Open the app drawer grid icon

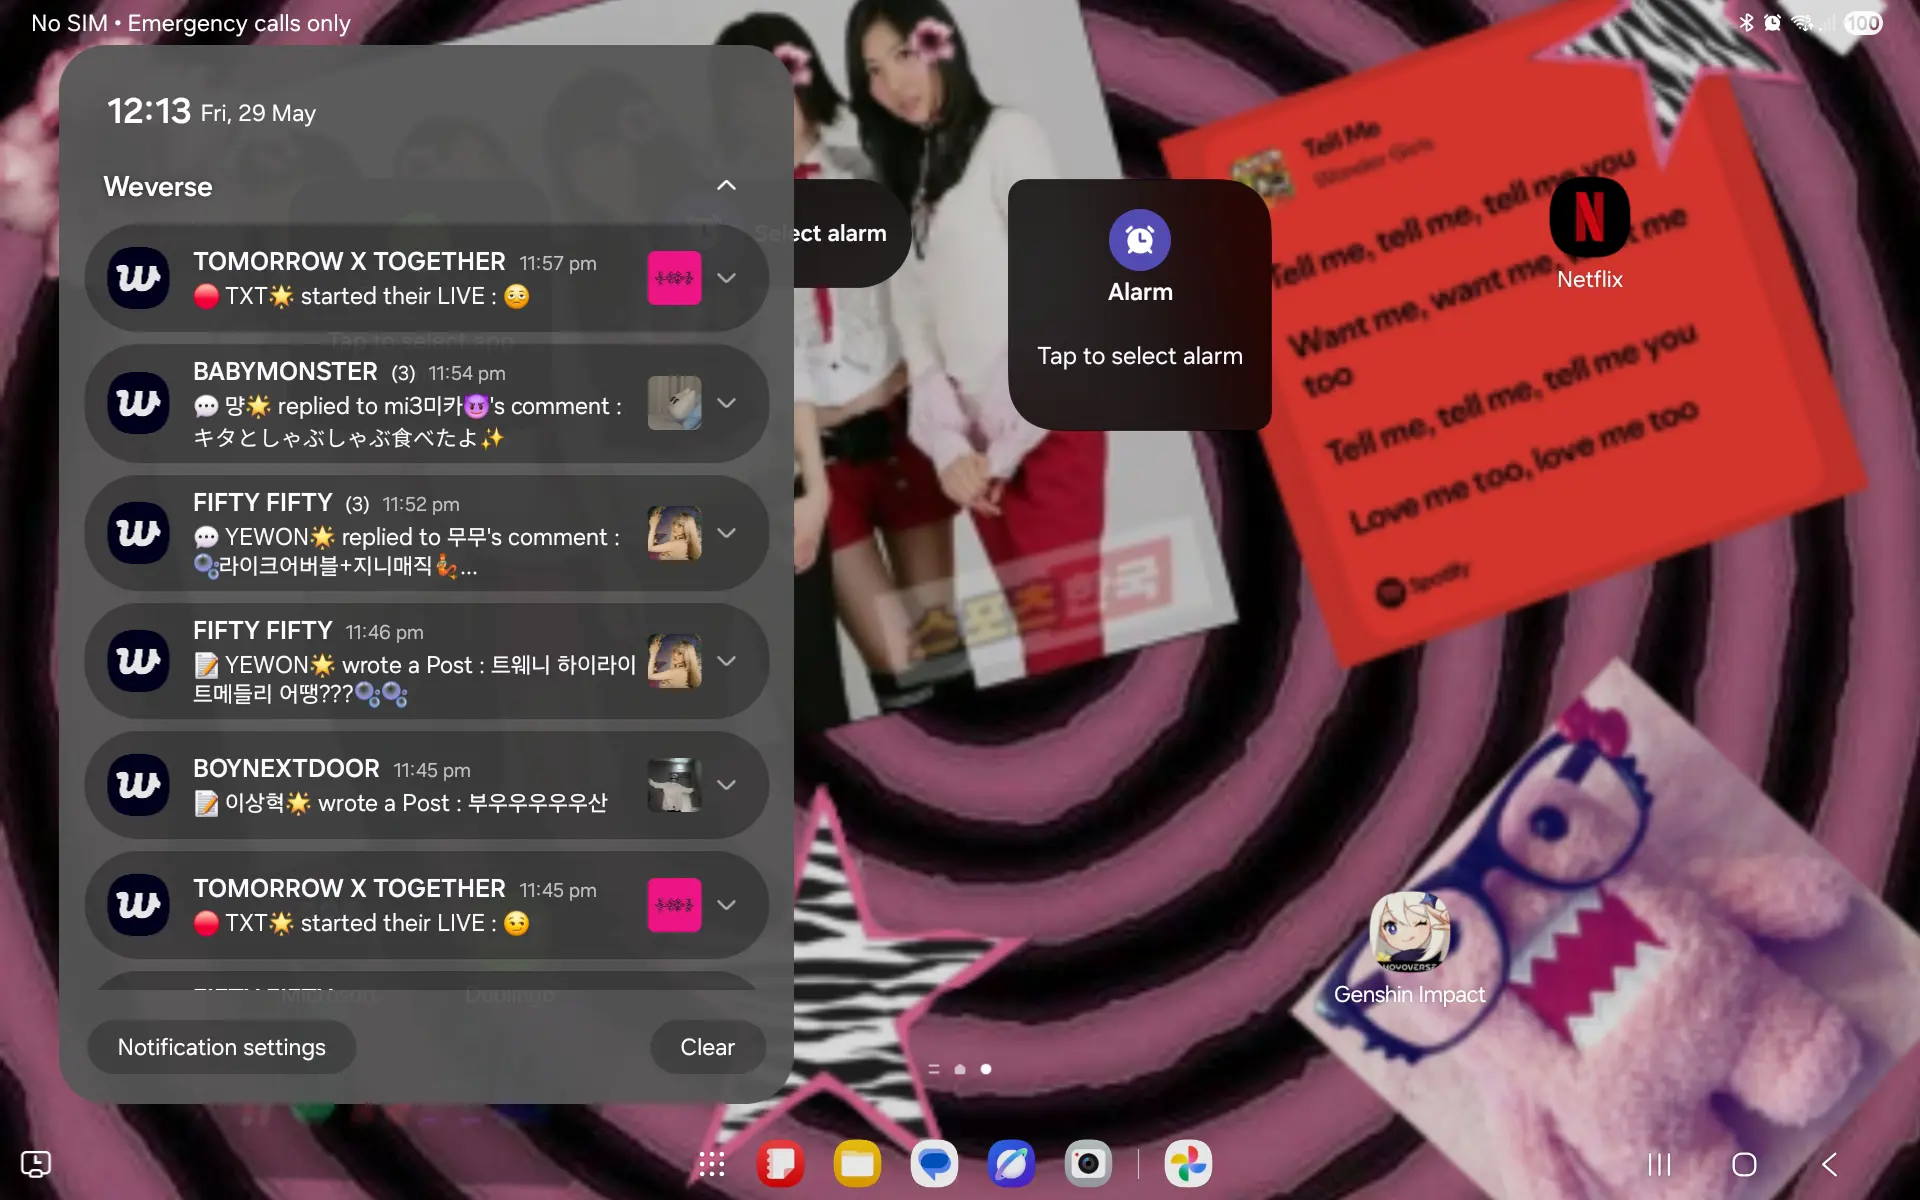click(x=712, y=1164)
